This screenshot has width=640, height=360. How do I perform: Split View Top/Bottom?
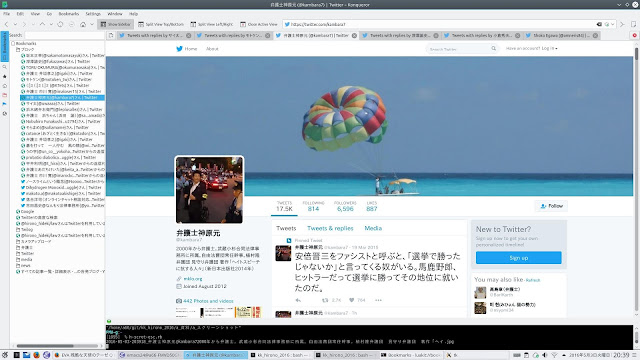coord(161,24)
